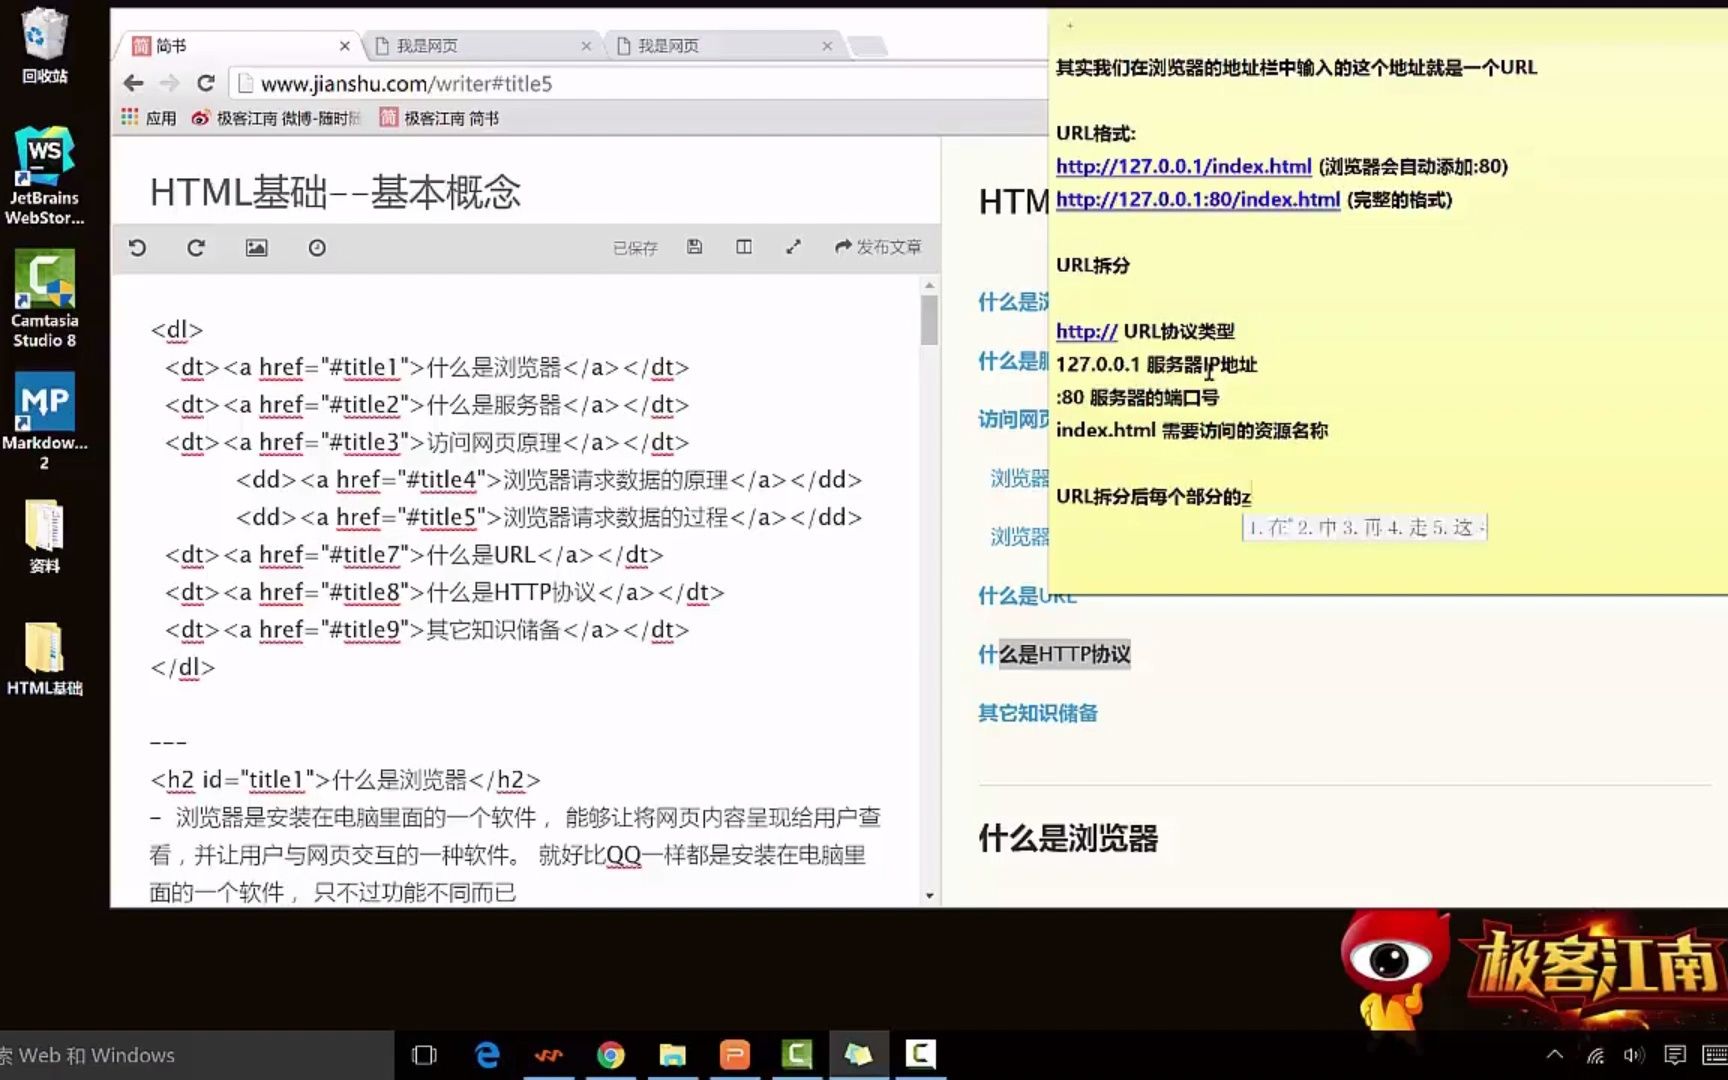Go back with browser back arrow
The width and height of the screenshot is (1728, 1080).
pos(134,83)
